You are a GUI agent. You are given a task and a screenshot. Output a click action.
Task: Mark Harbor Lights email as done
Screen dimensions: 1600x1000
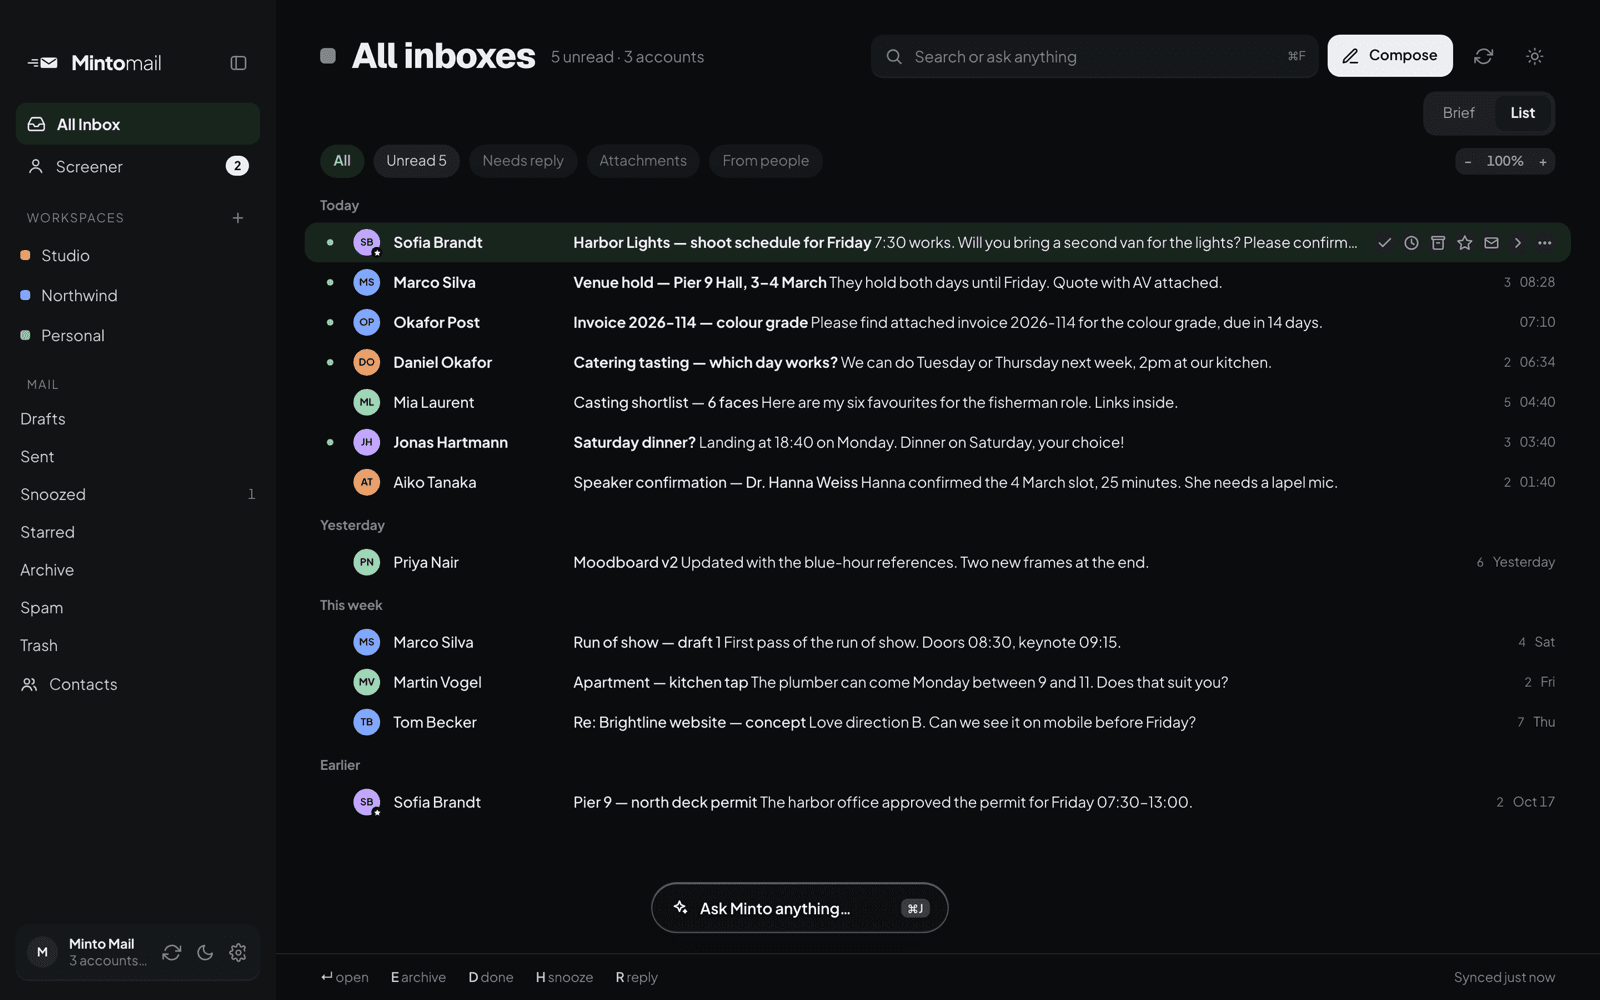click(x=1384, y=243)
